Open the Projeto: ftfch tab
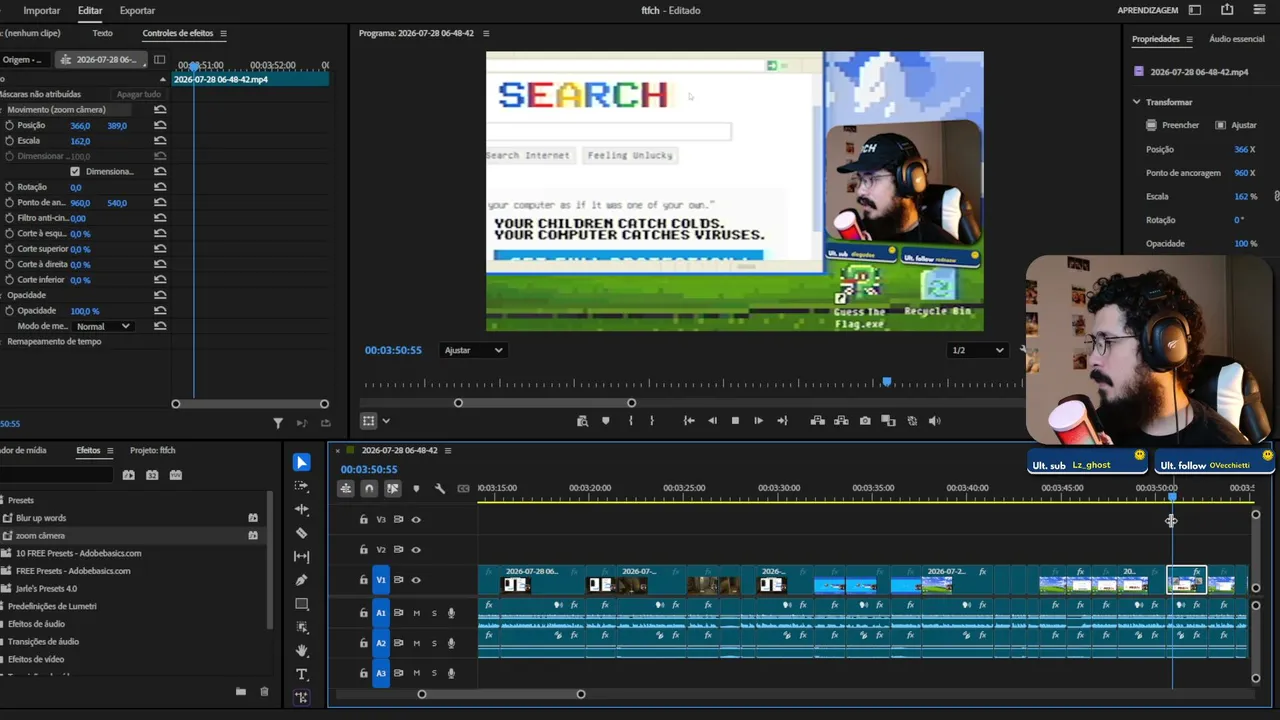This screenshot has height=720, width=1280. point(153,450)
